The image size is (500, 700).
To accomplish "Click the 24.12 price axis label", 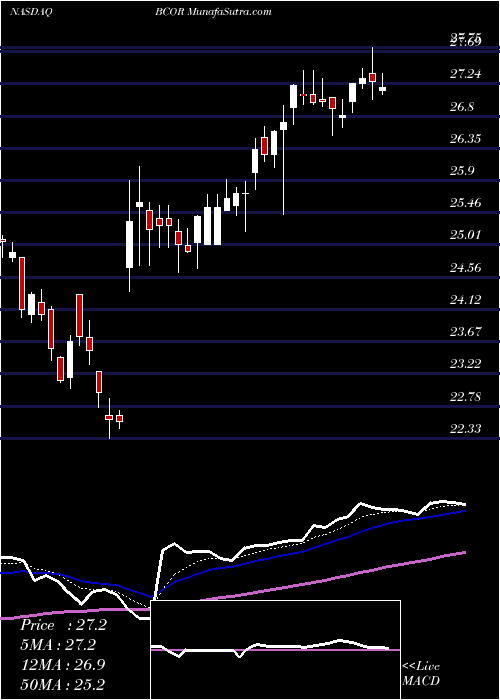I will click(465, 300).
